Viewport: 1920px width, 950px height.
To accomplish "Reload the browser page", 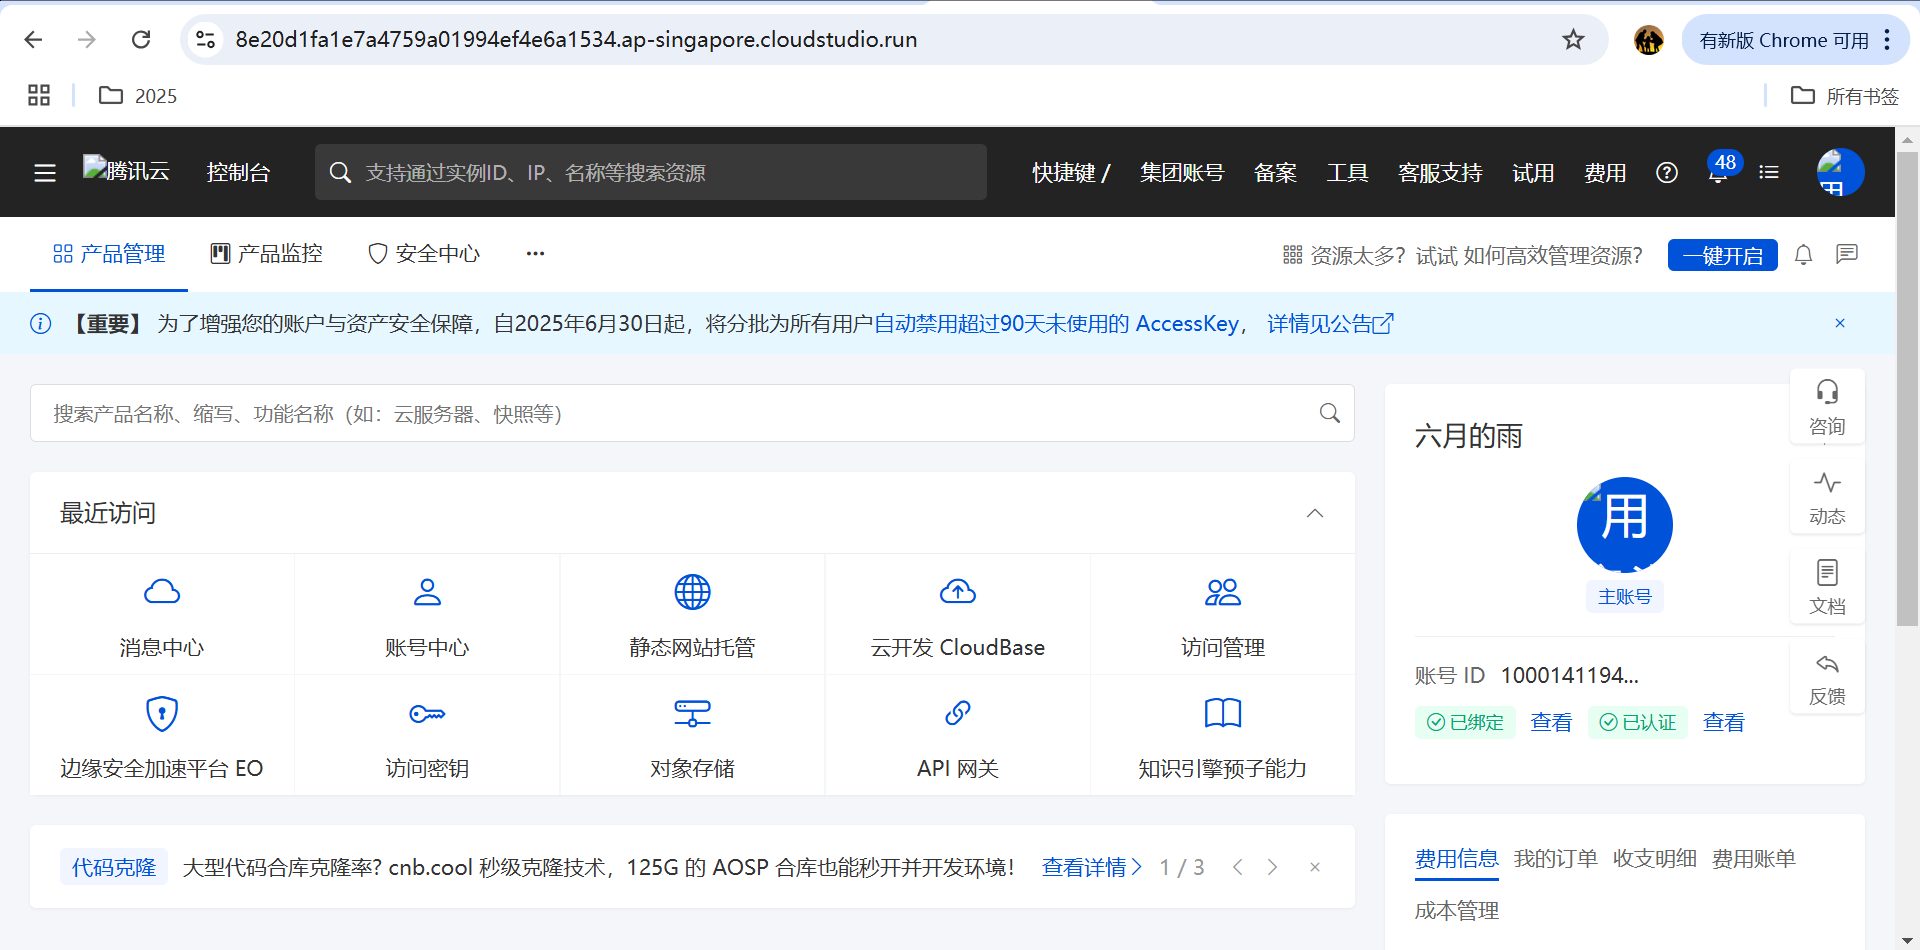I will tap(141, 39).
